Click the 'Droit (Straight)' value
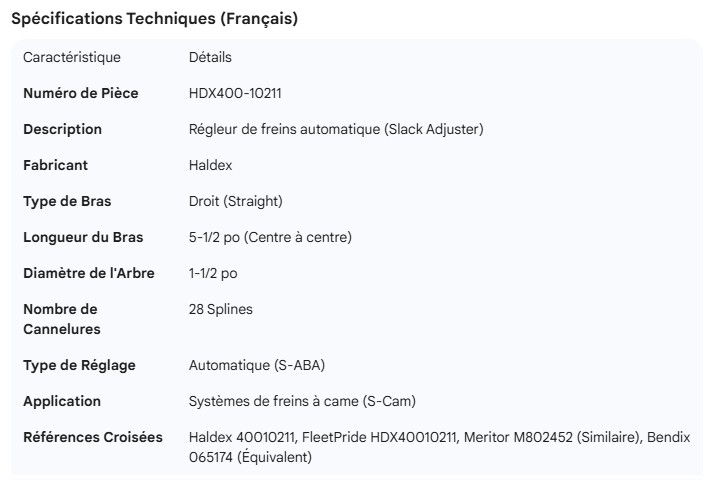 pos(235,201)
